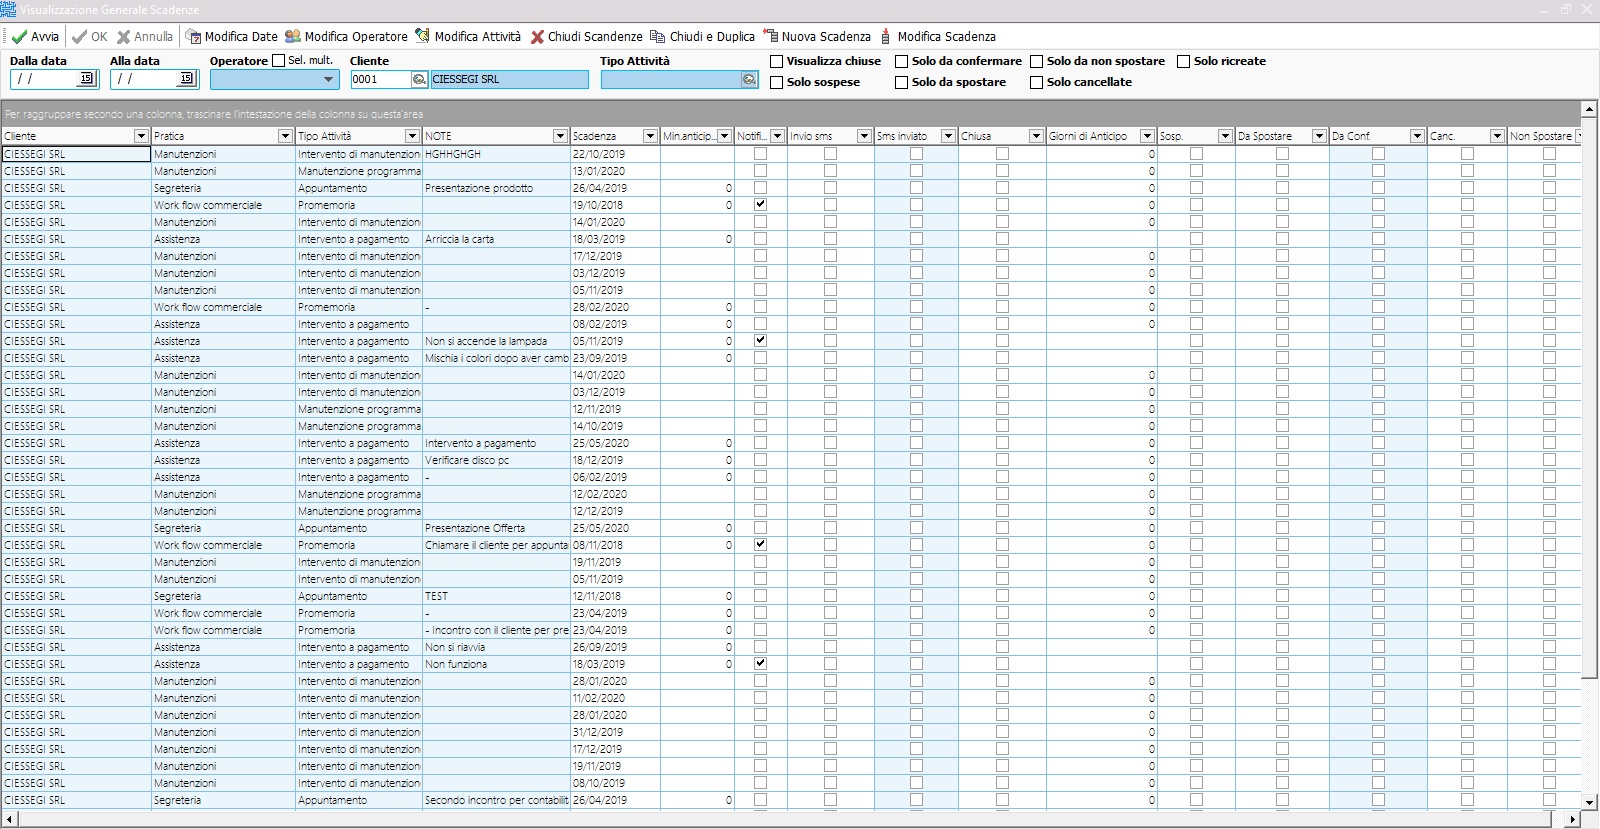Viewport: 1600px width, 829px height.
Task: Enable Solo da spostare filter
Action: coord(902,82)
